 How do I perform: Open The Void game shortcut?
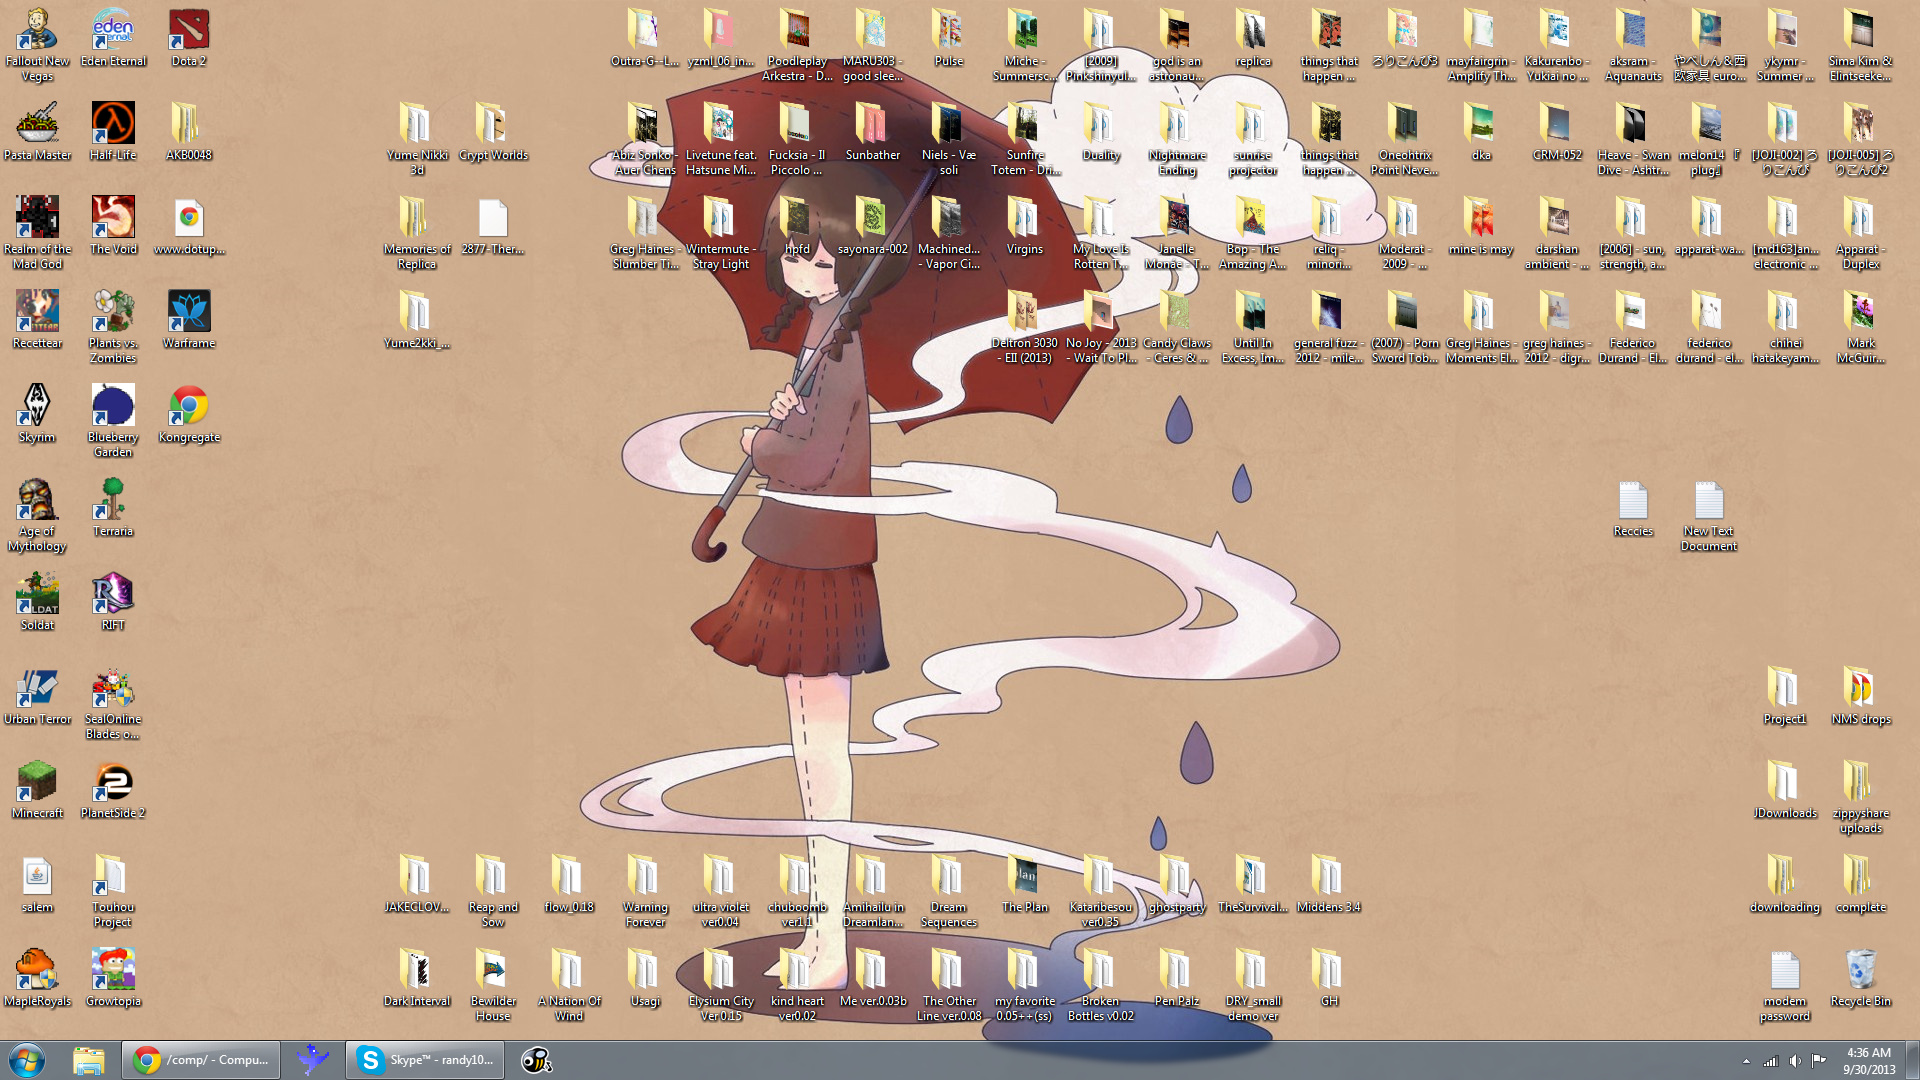tap(113, 226)
